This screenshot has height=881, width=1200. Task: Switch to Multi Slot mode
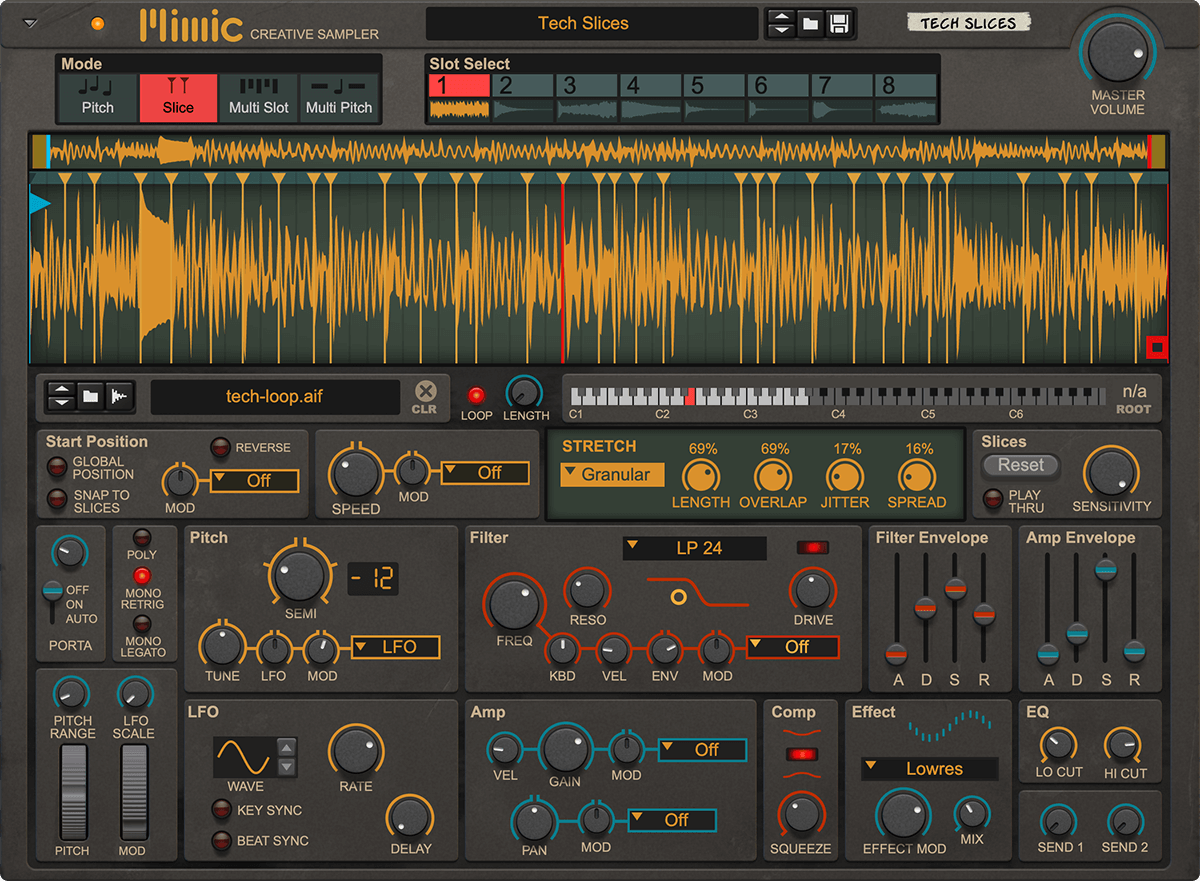258,96
